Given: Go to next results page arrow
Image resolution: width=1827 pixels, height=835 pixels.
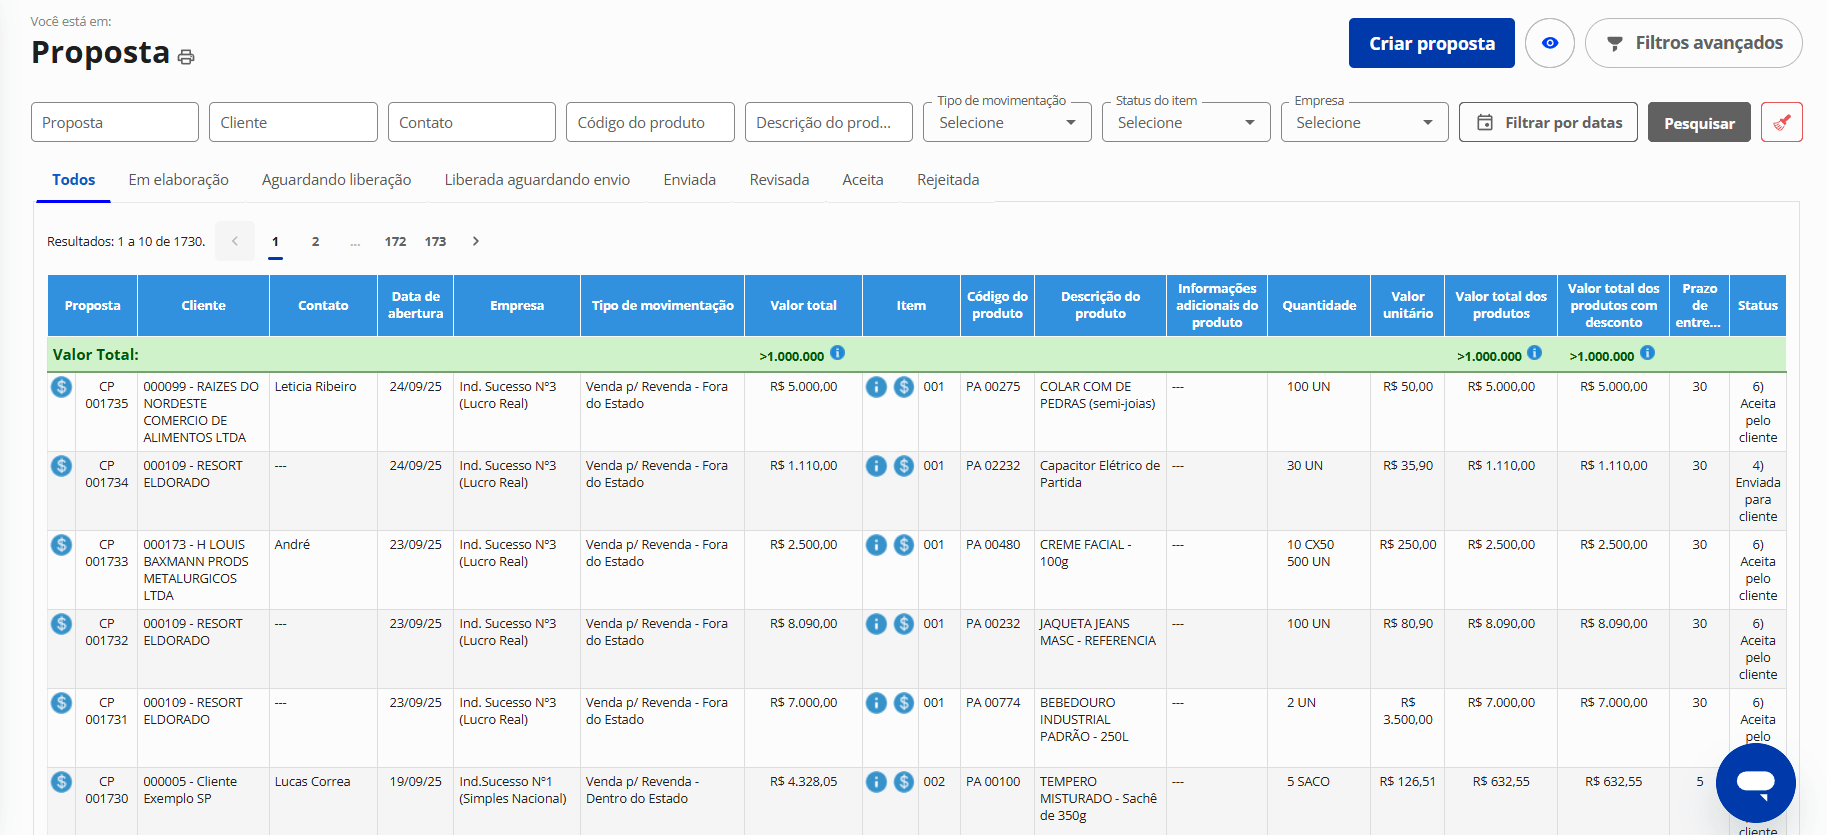Looking at the screenshot, I should click(476, 241).
